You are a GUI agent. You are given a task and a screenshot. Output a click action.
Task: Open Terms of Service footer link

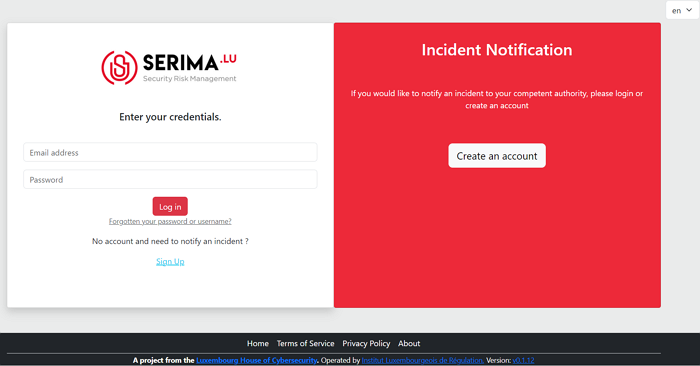tap(305, 344)
